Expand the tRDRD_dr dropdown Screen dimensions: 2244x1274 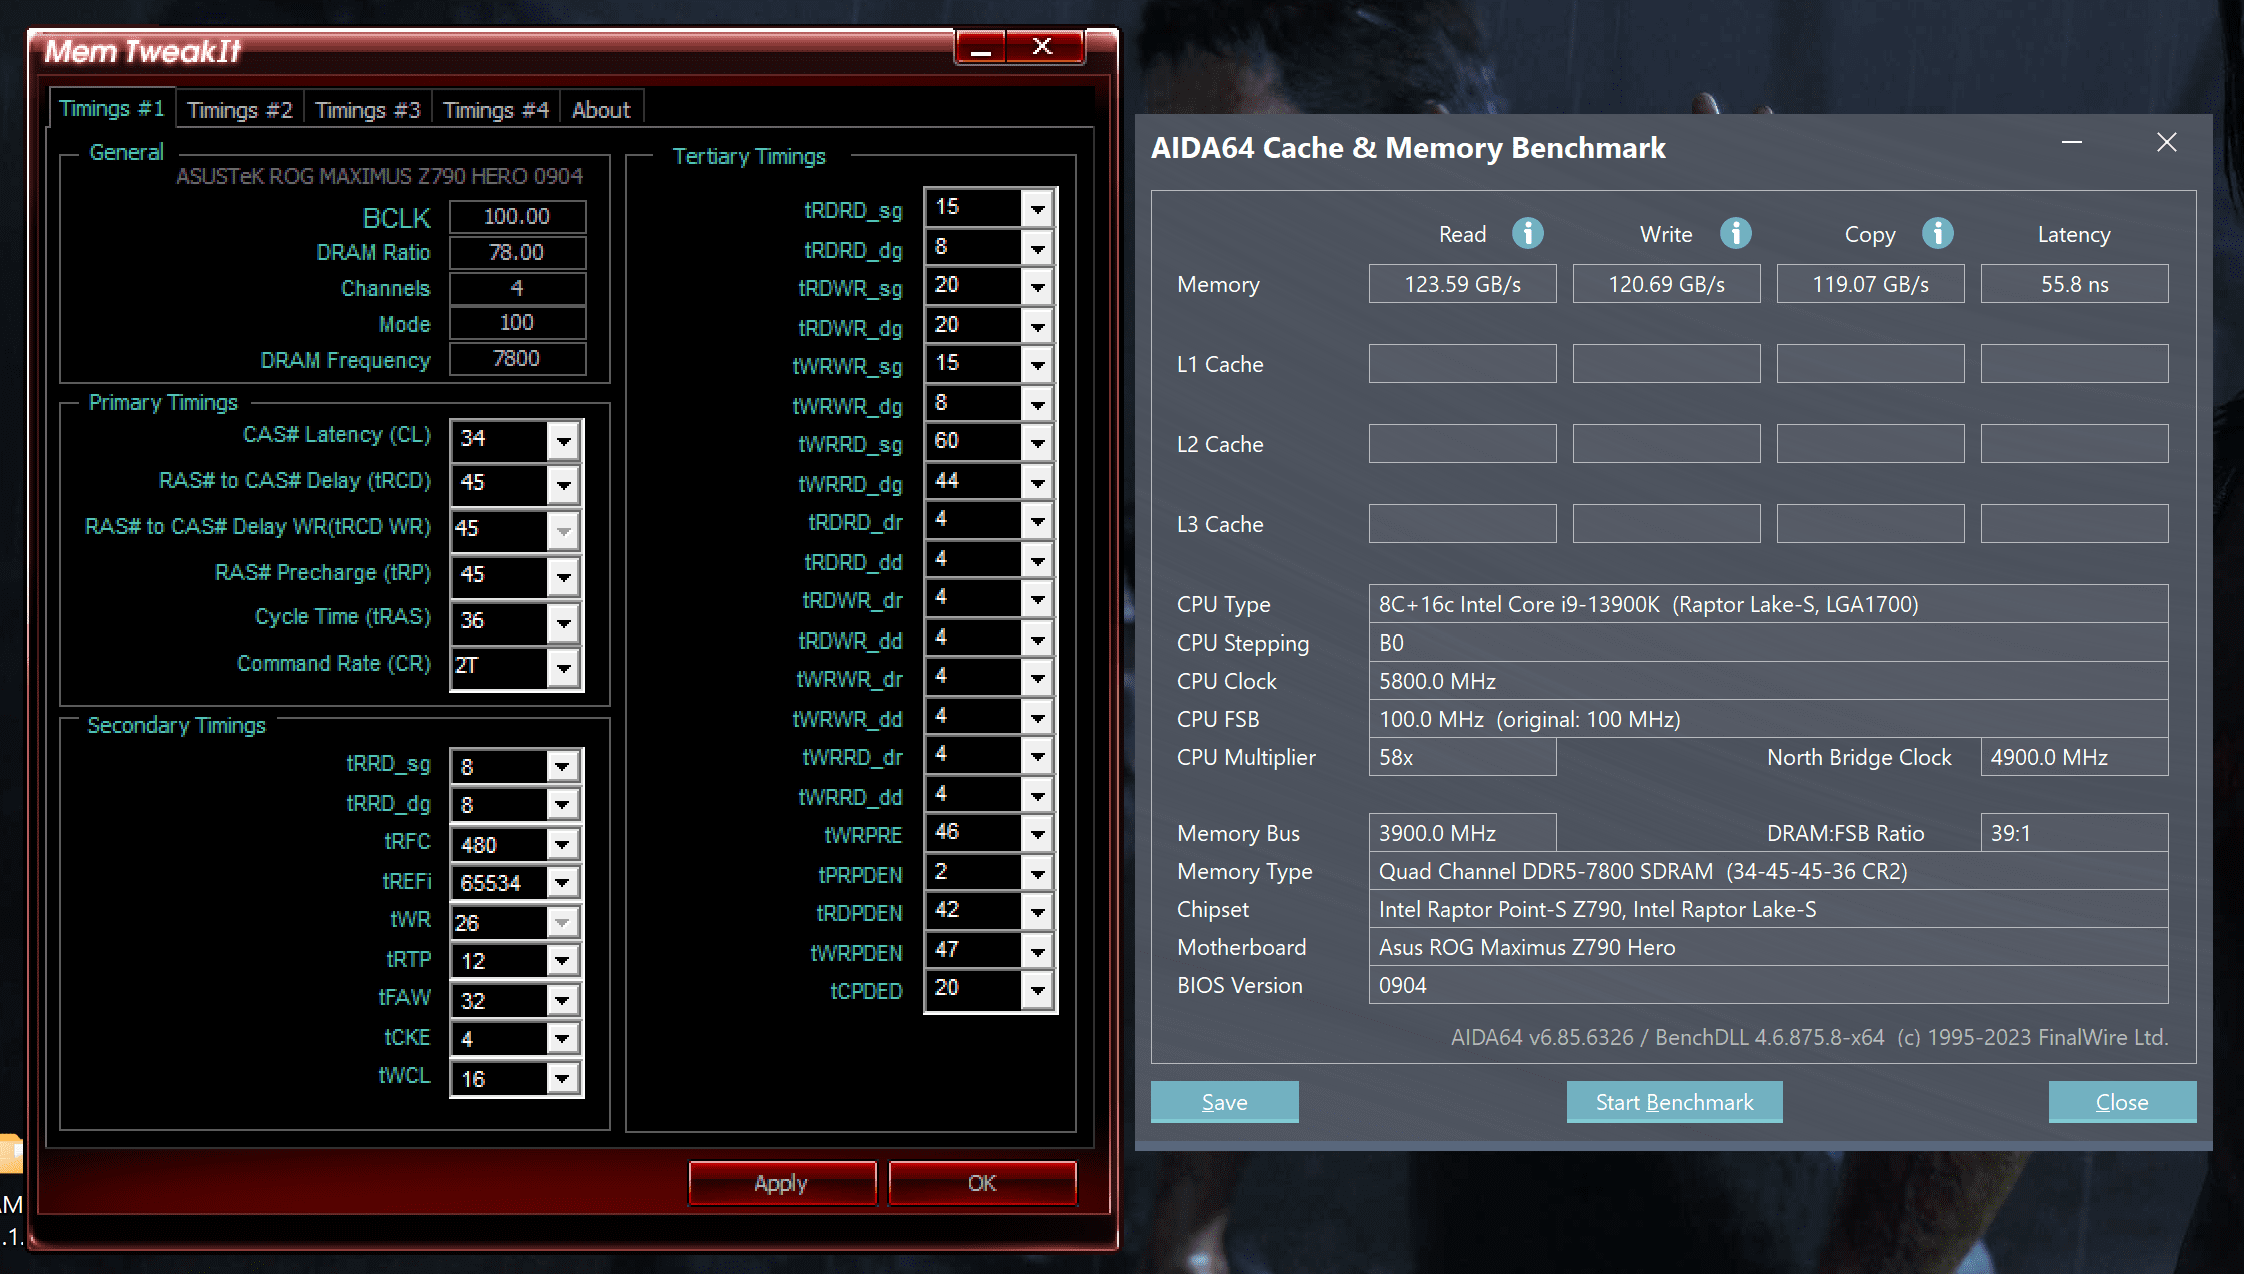point(1038,521)
